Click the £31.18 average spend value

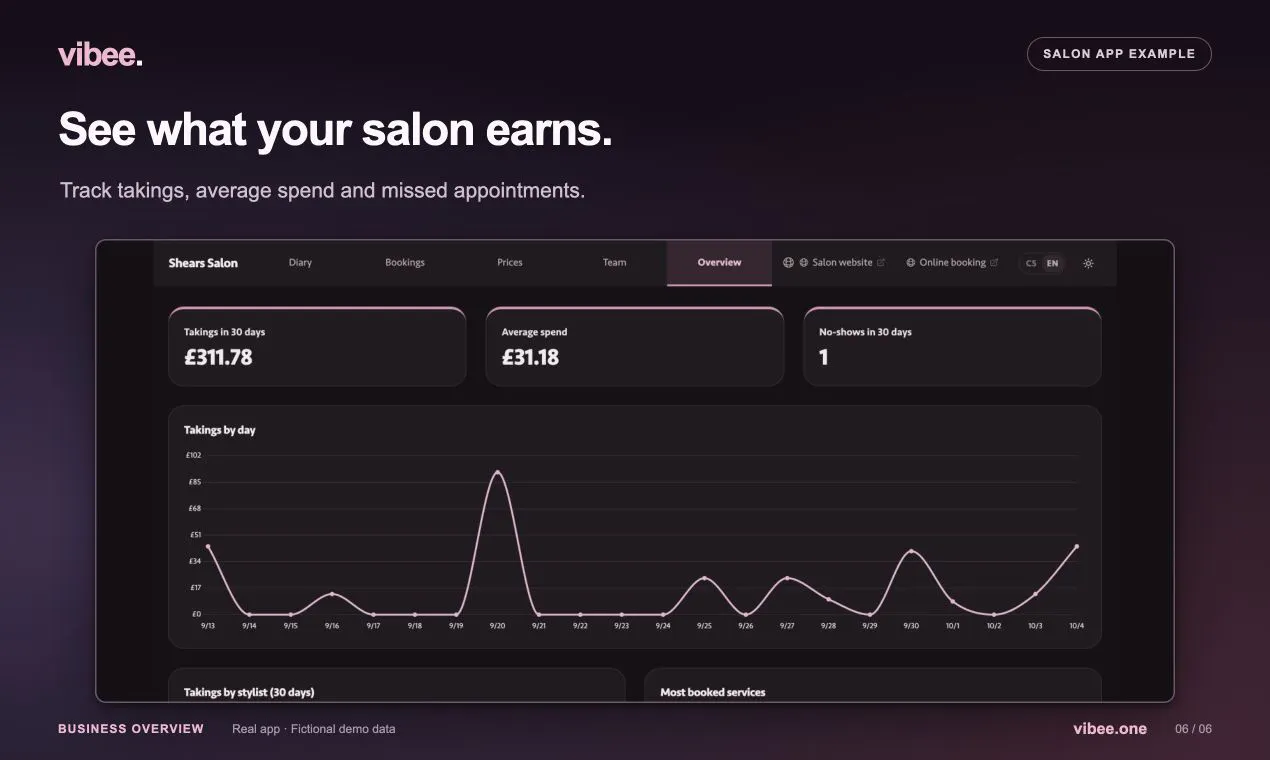pos(530,357)
